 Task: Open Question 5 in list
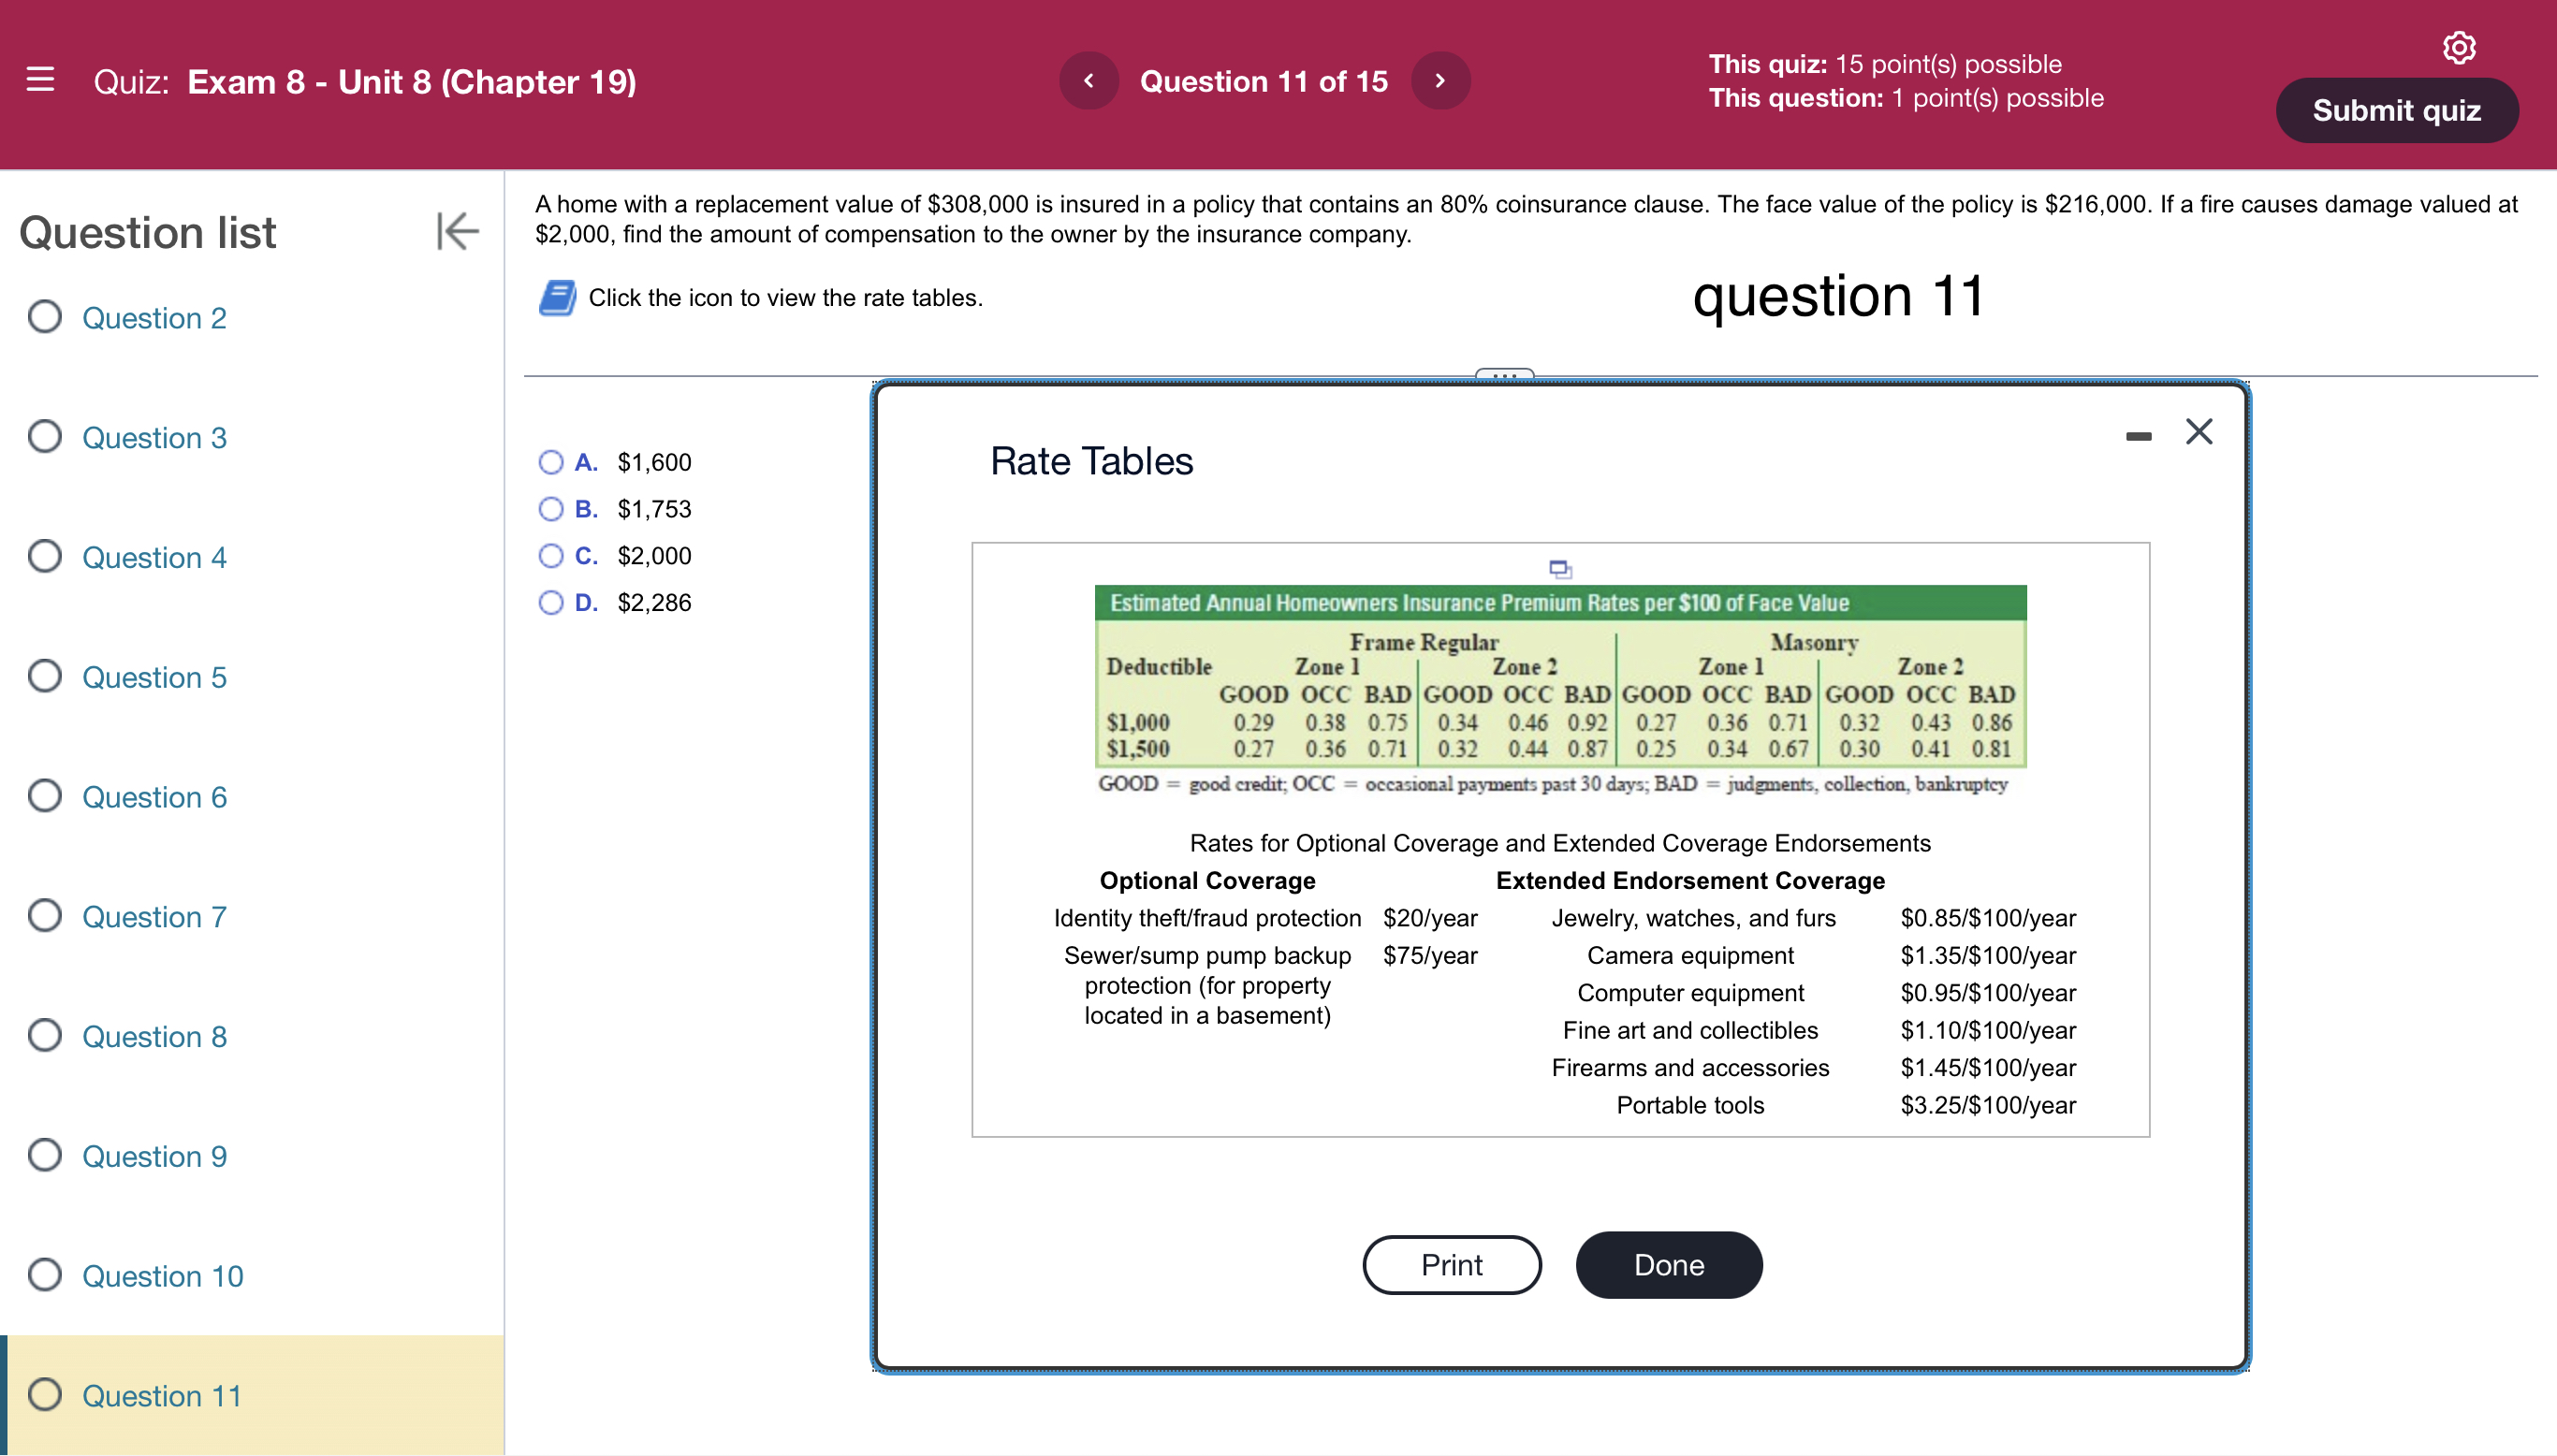(154, 677)
